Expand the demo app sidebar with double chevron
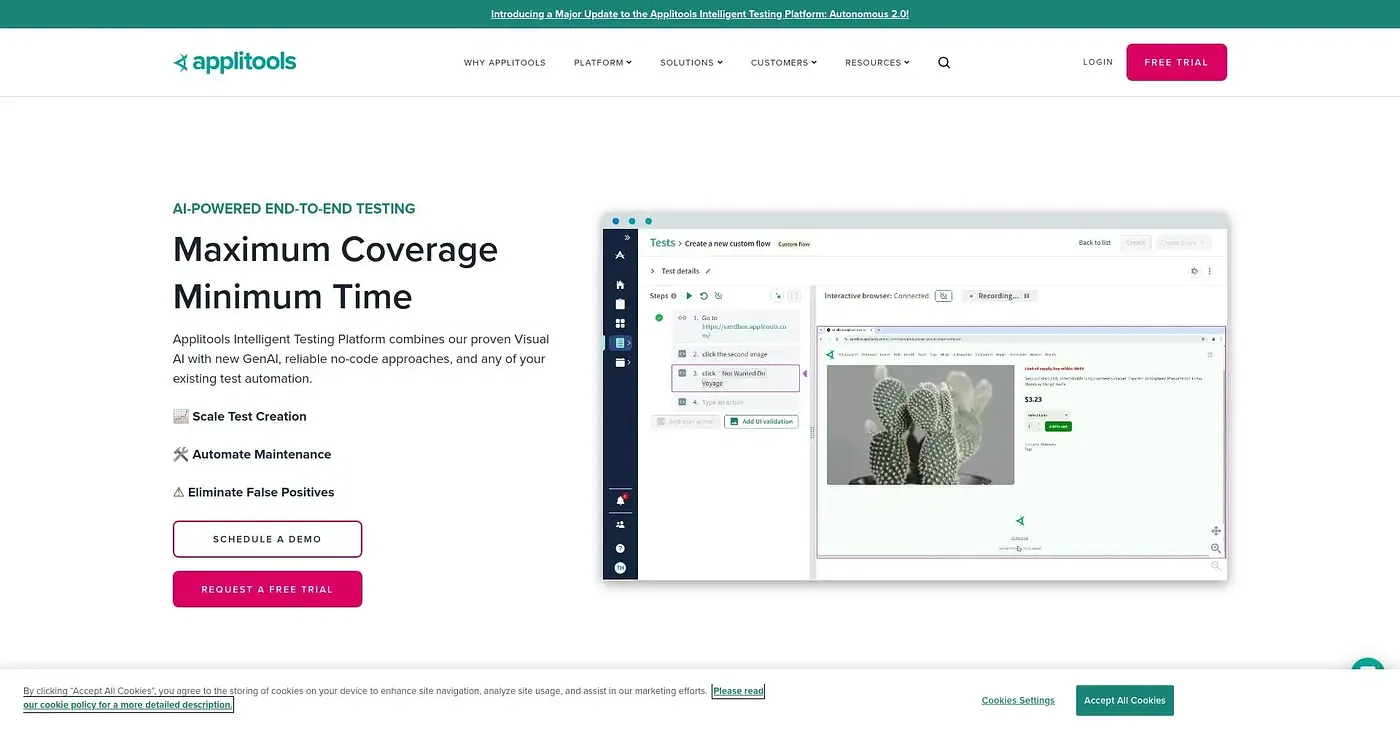 tap(627, 238)
